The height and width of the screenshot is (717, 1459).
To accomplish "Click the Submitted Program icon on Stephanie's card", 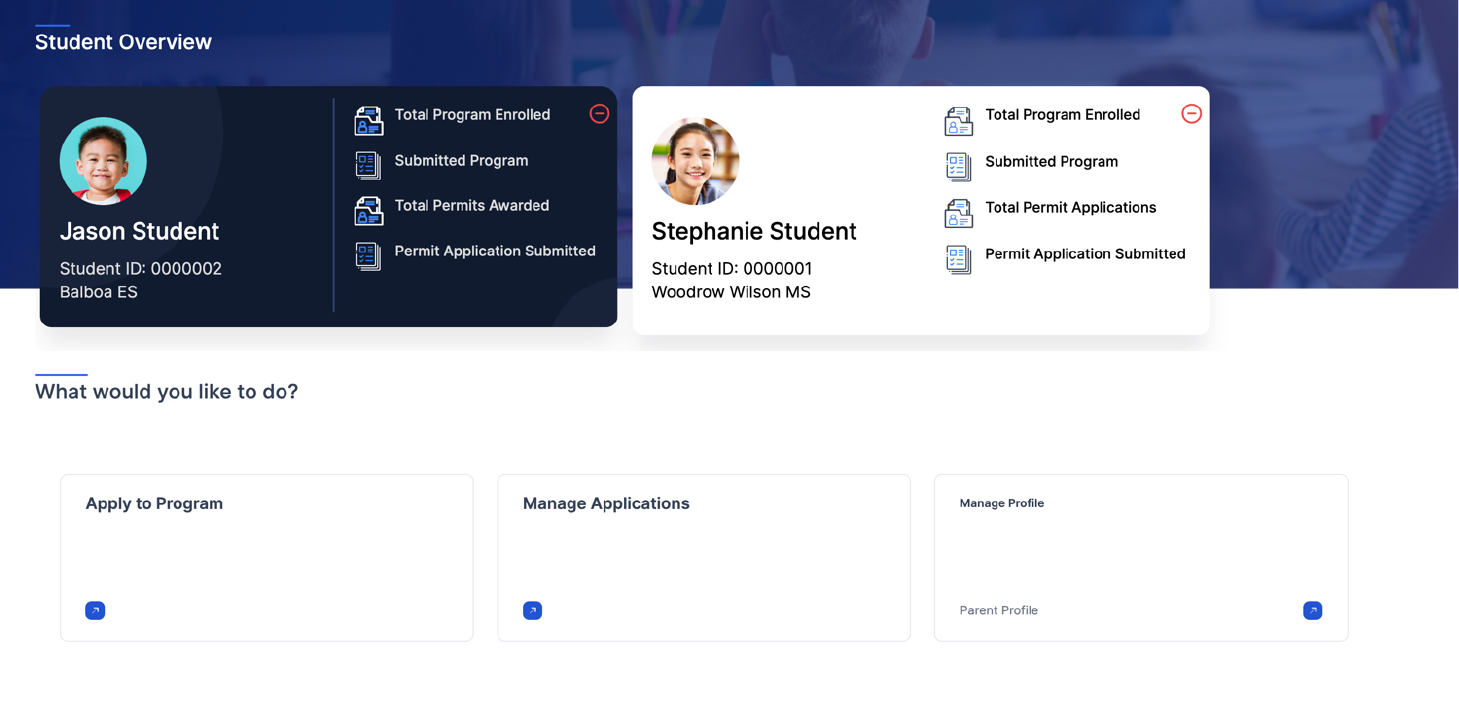I will click(x=958, y=166).
